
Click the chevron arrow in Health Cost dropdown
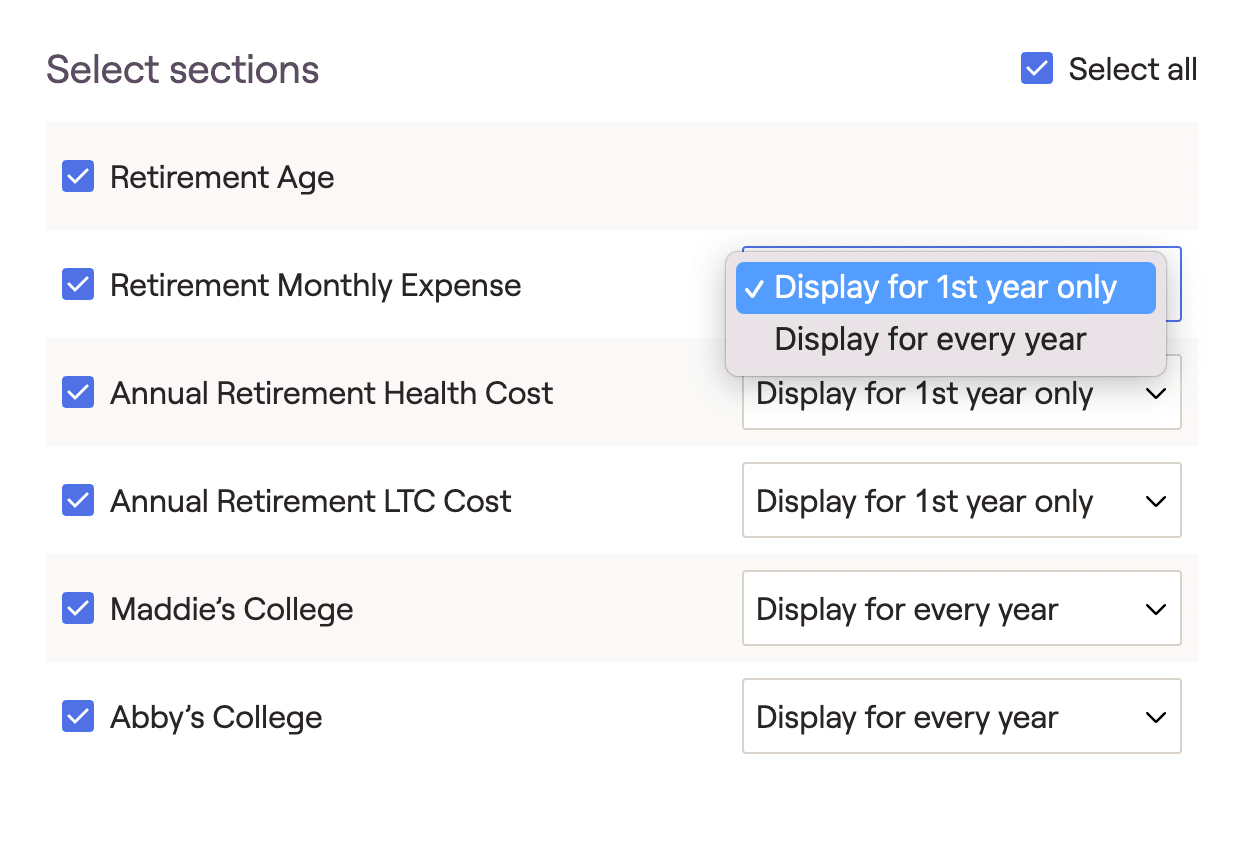click(x=1156, y=393)
